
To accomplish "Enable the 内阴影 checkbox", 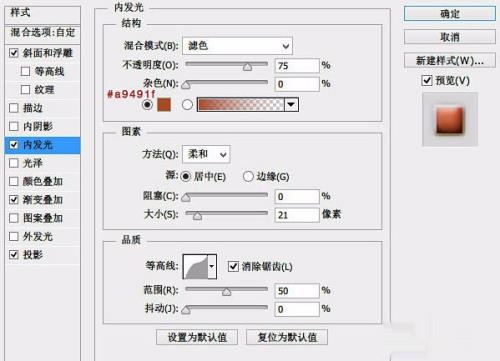I will (14, 126).
